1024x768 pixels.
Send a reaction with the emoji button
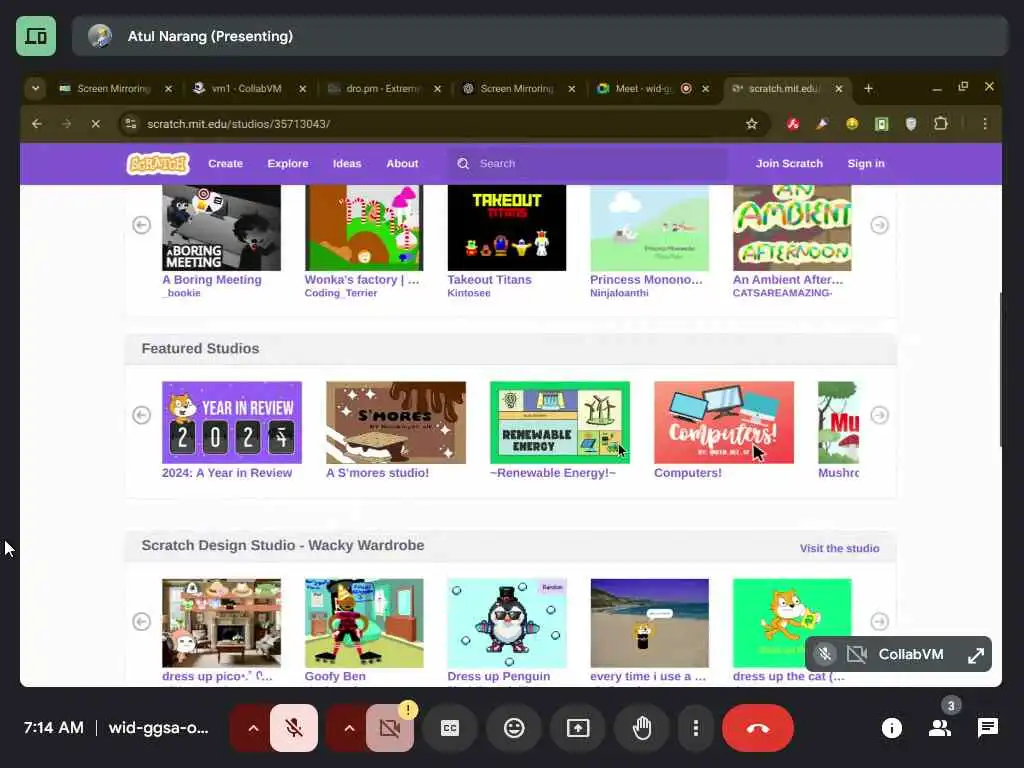pos(514,728)
